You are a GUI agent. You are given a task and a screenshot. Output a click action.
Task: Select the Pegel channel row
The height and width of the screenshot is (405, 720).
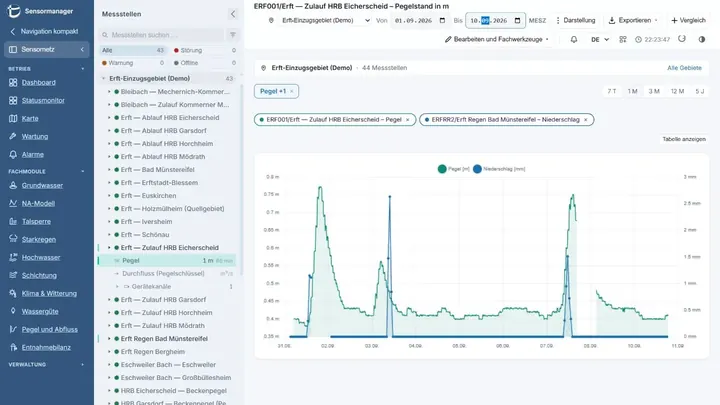167,260
